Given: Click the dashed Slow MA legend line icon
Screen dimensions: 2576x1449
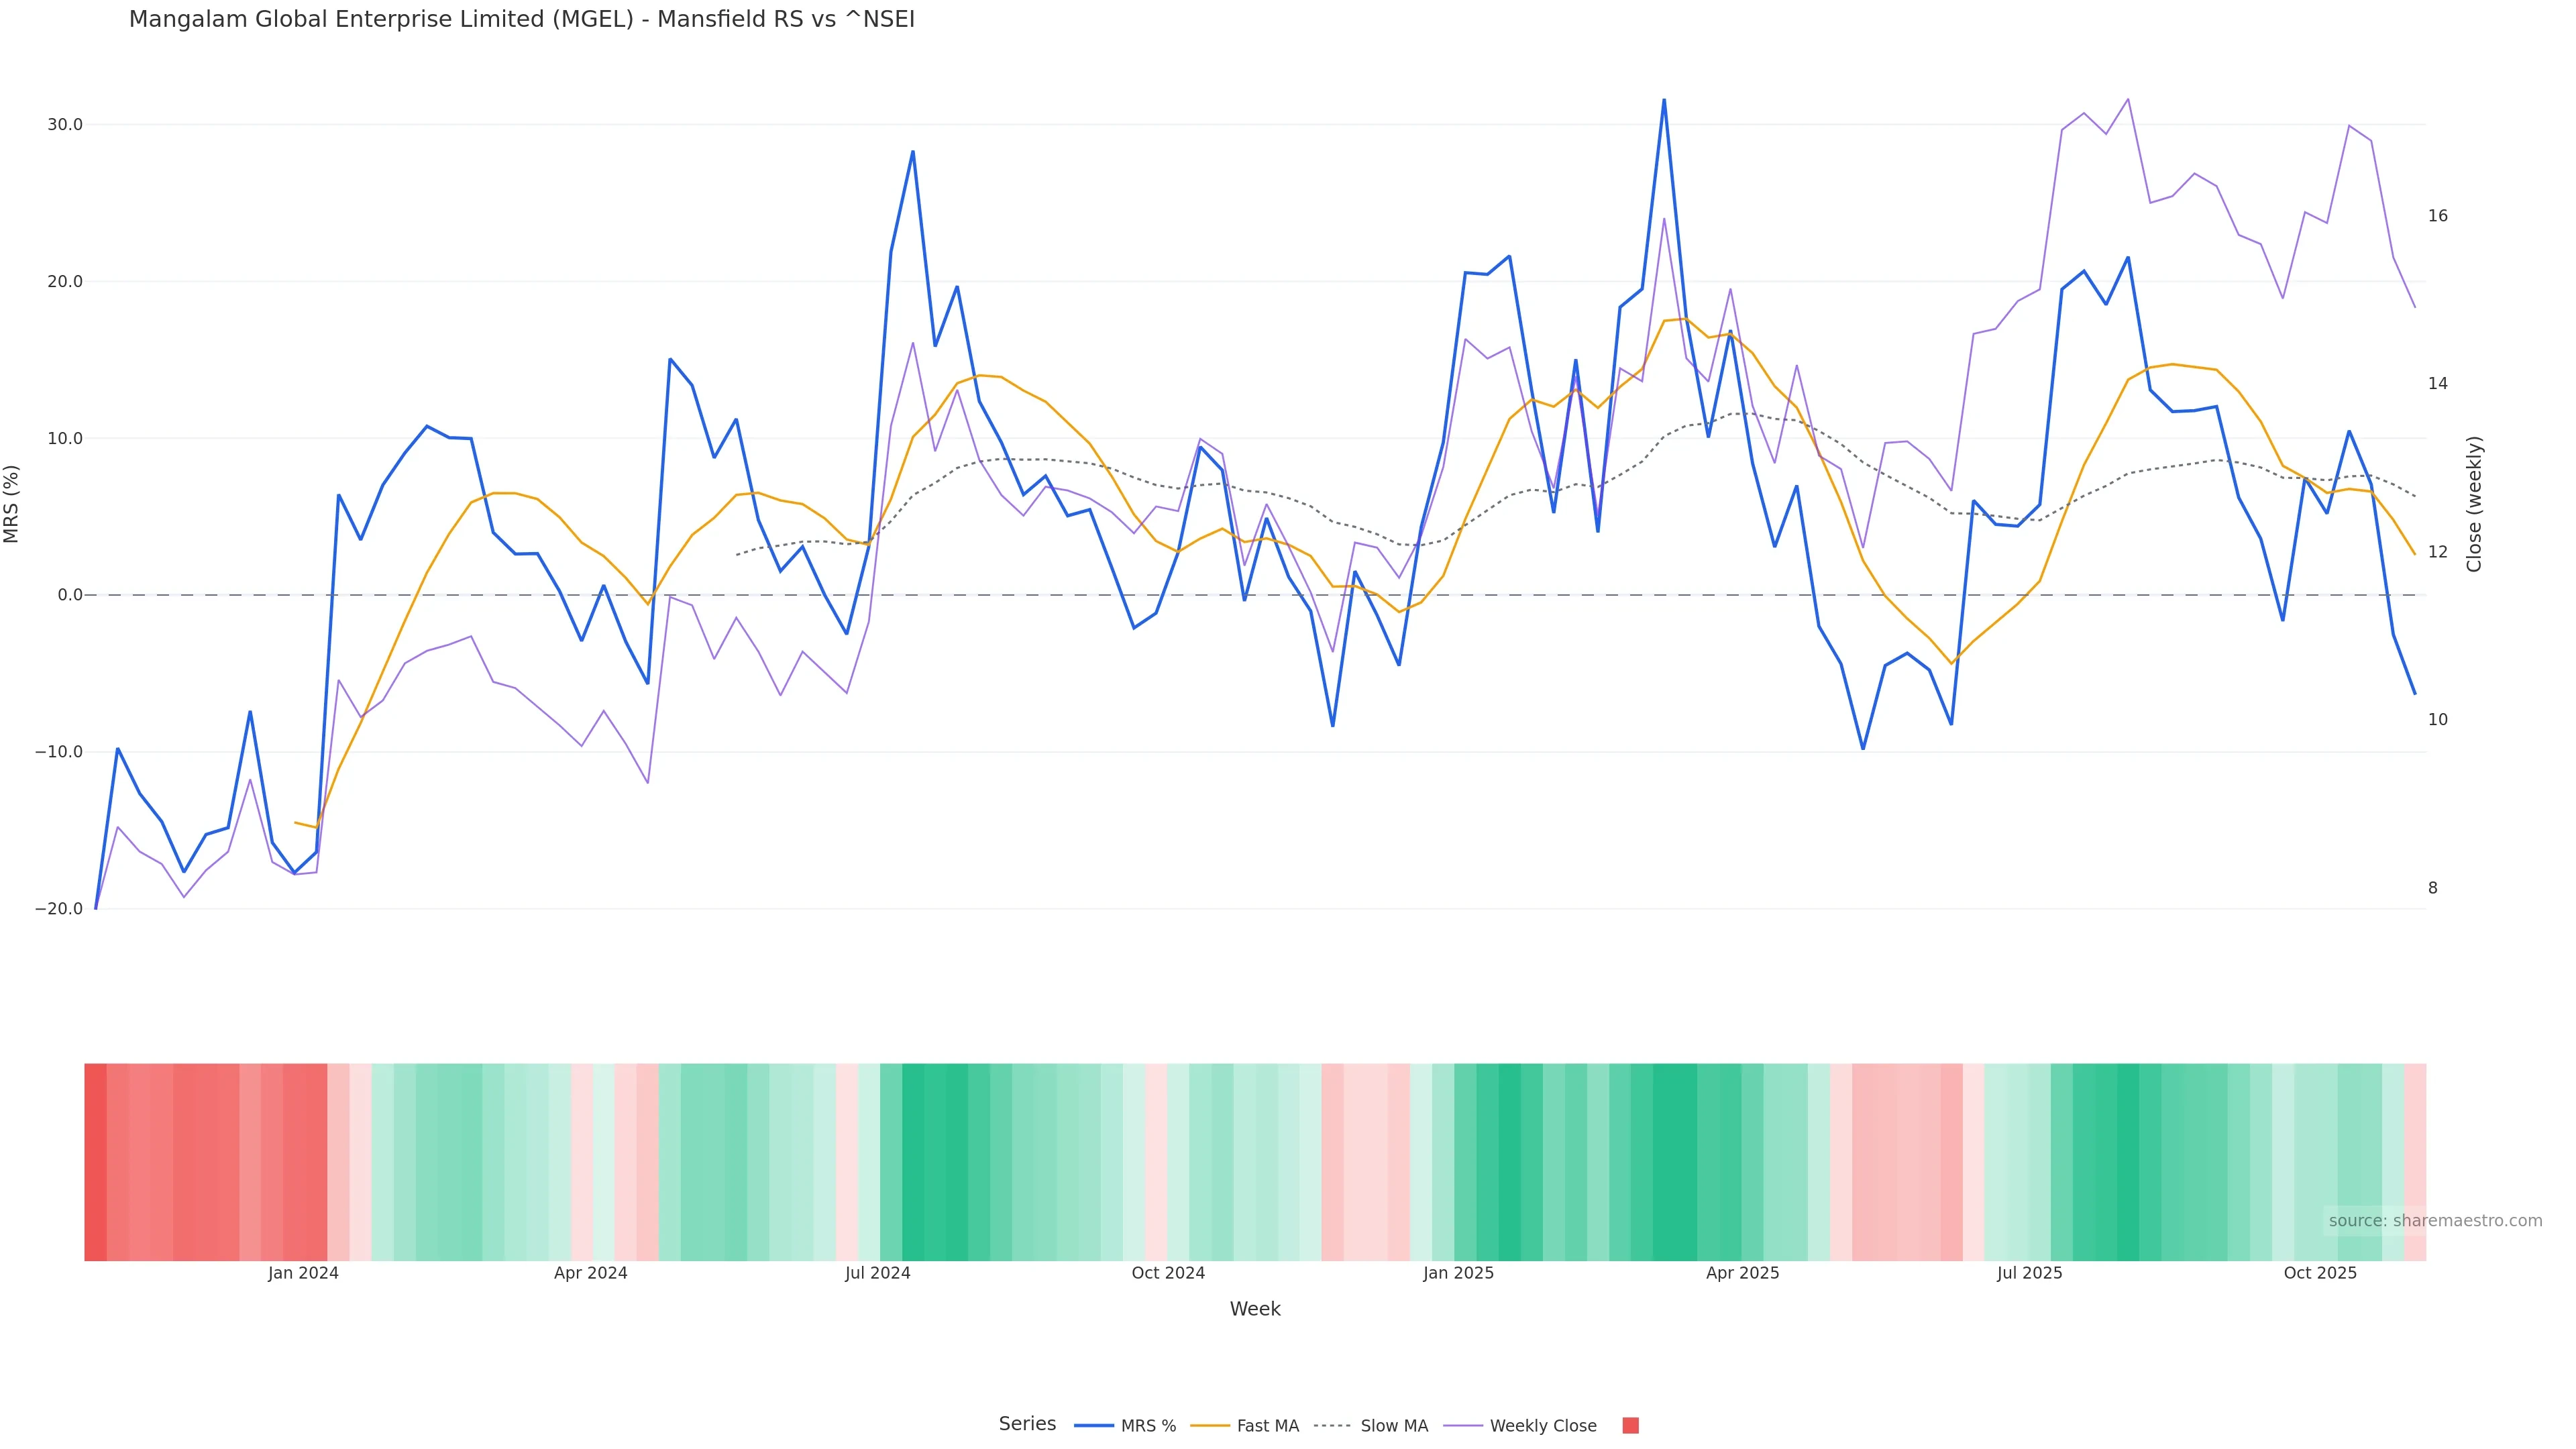Looking at the screenshot, I should [x=1332, y=1426].
